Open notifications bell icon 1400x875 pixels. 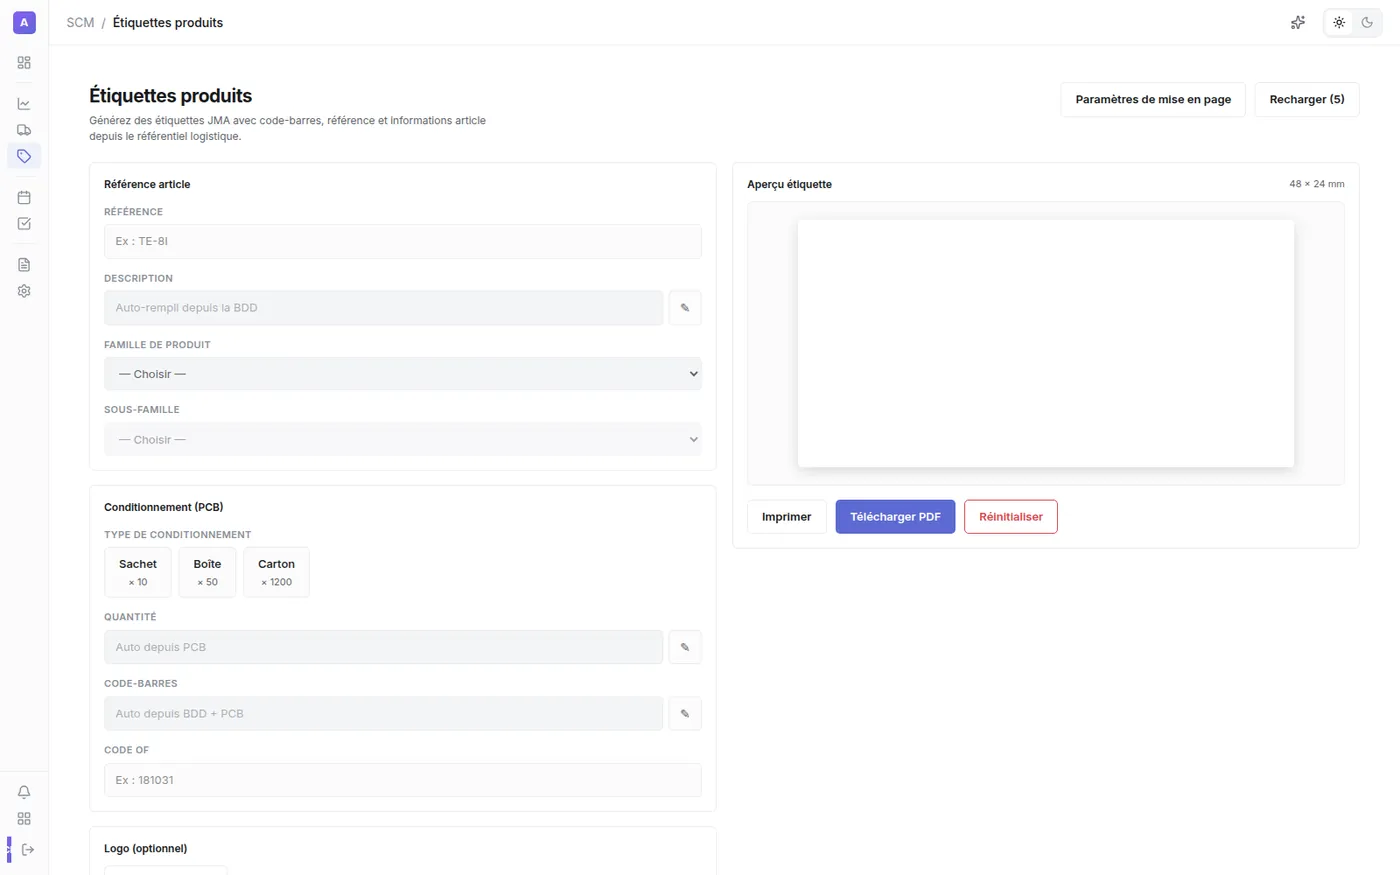24,792
